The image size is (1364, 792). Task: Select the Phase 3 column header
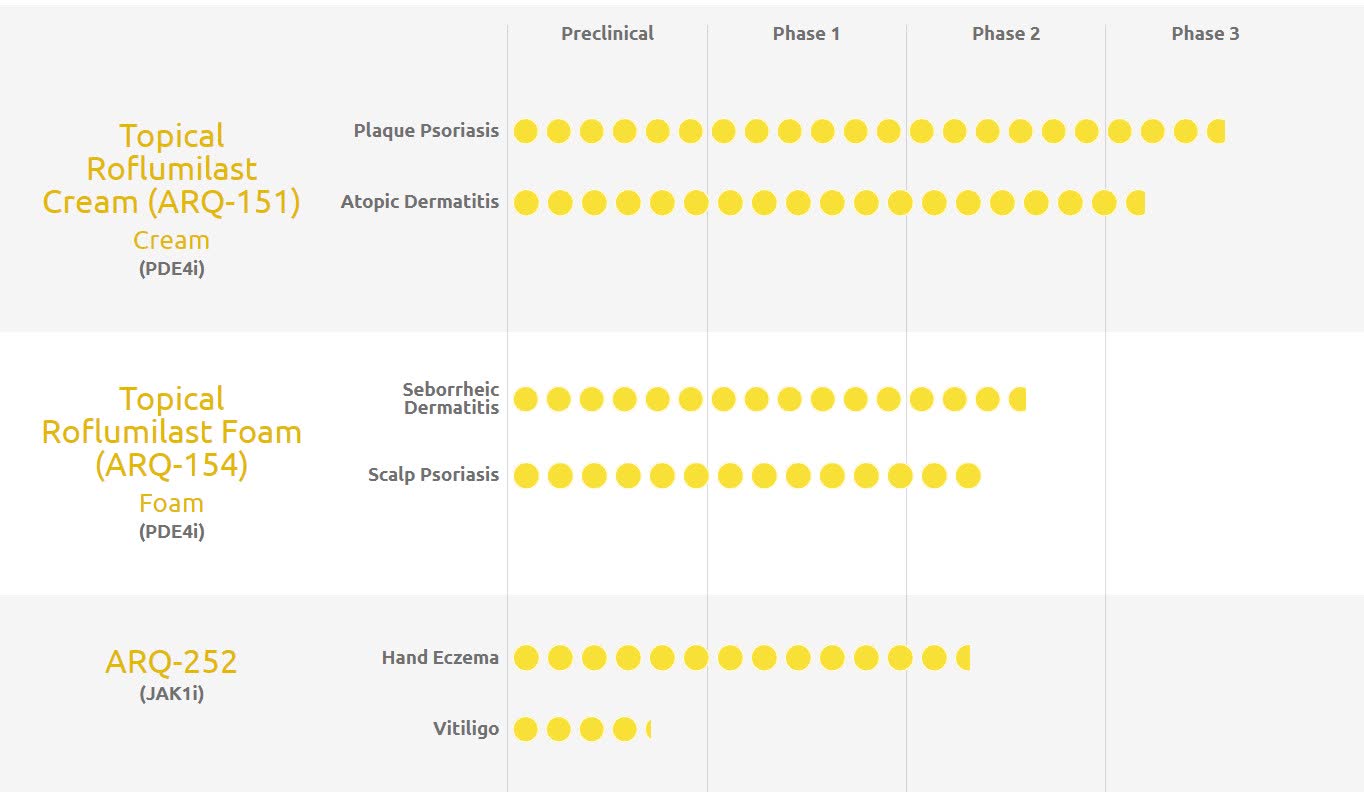(x=1205, y=34)
